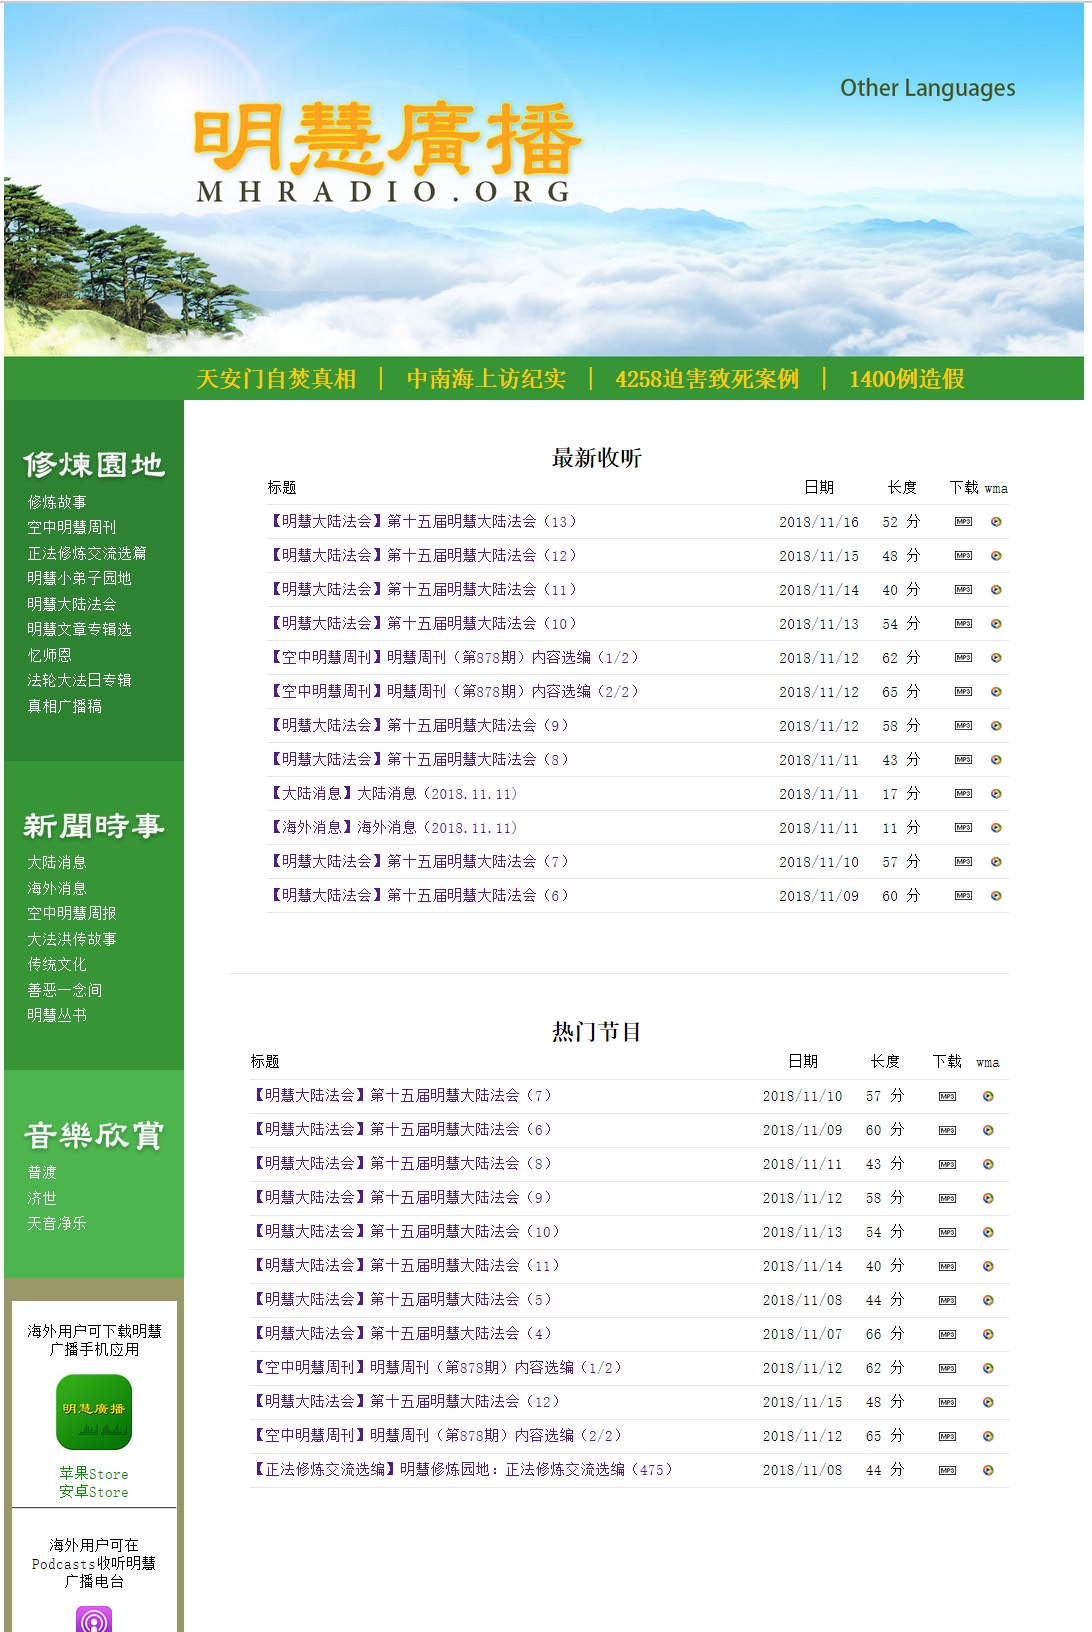Play WMA for 第十五届明慧大陆法会（4）

[x=988, y=1334]
